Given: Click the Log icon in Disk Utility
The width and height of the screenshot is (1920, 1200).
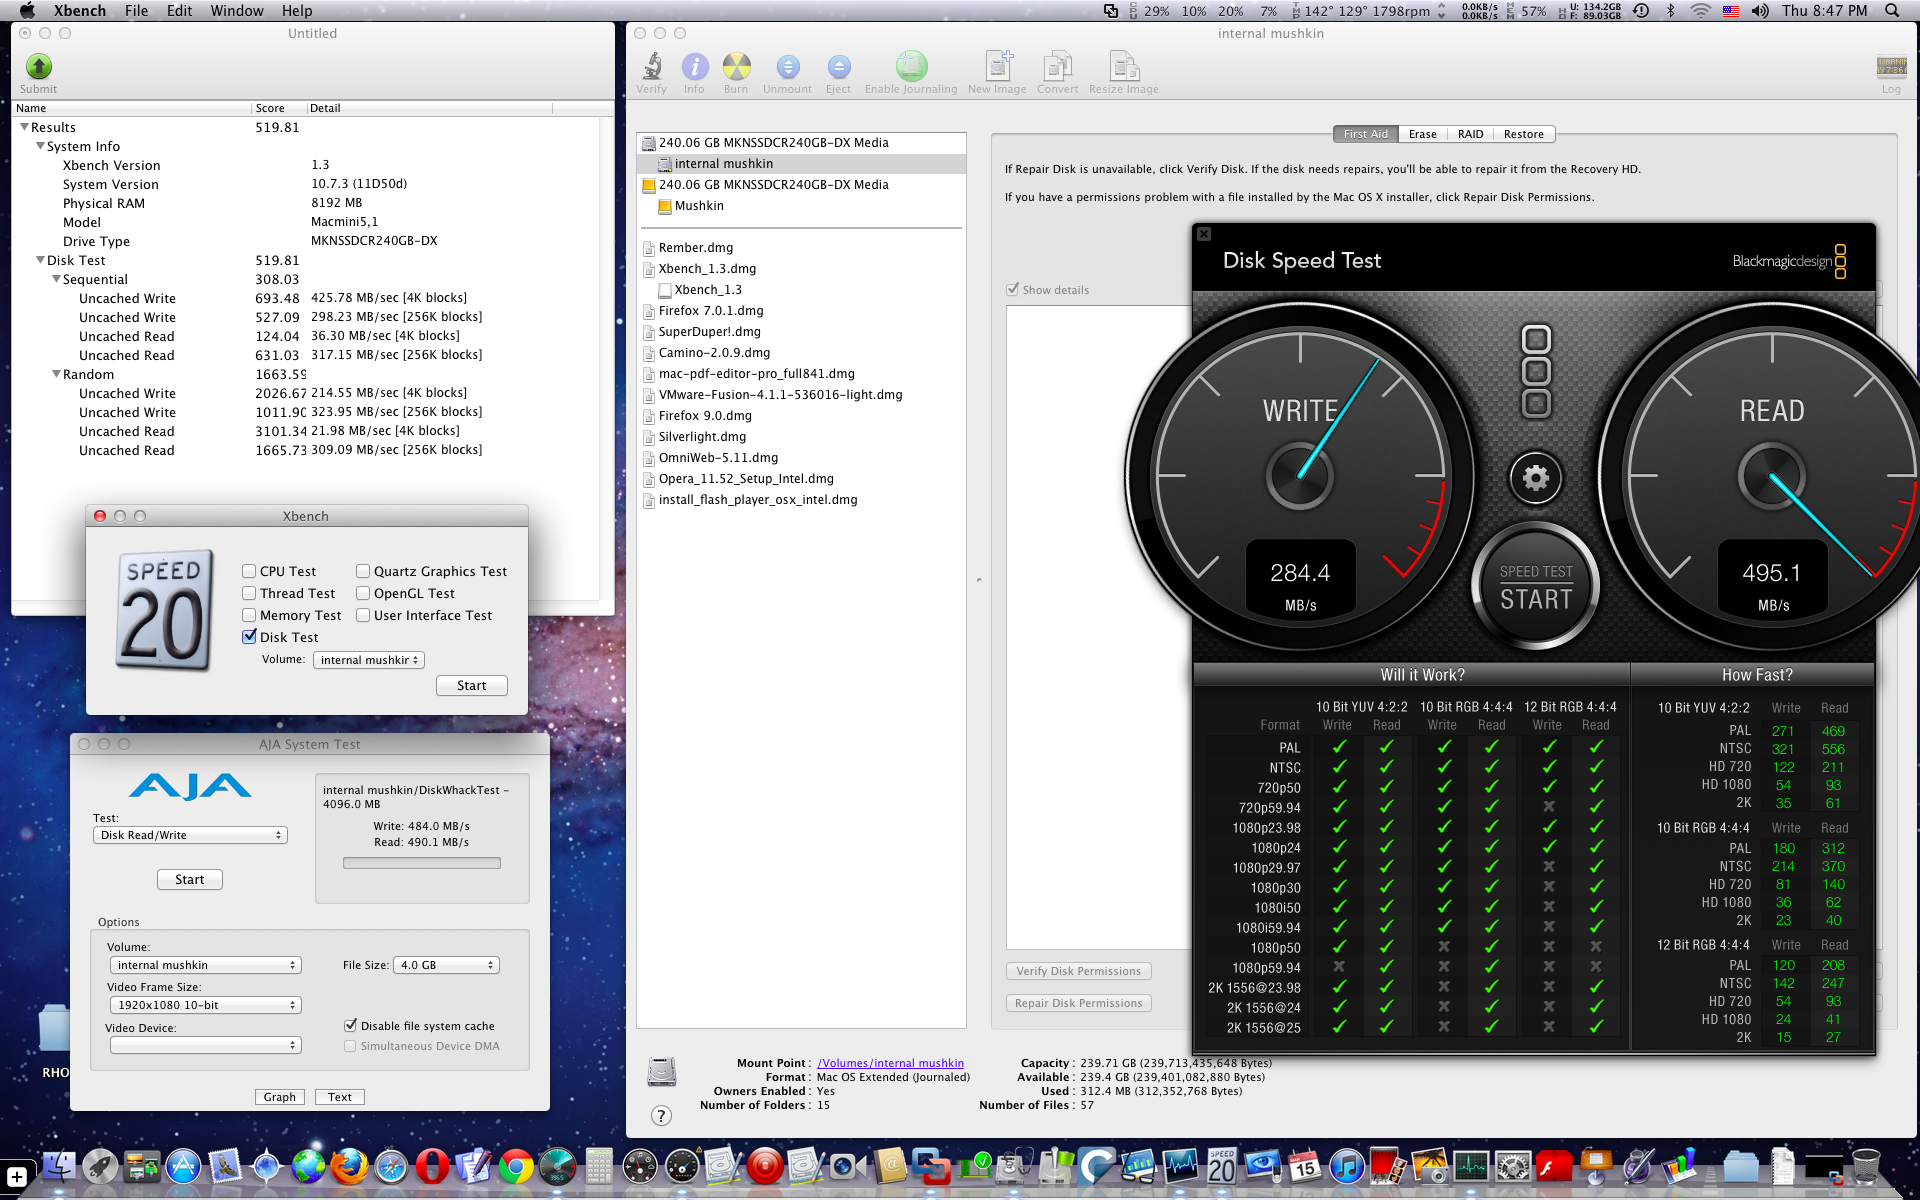Looking at the screenshot, I should tap(1890, 67).
